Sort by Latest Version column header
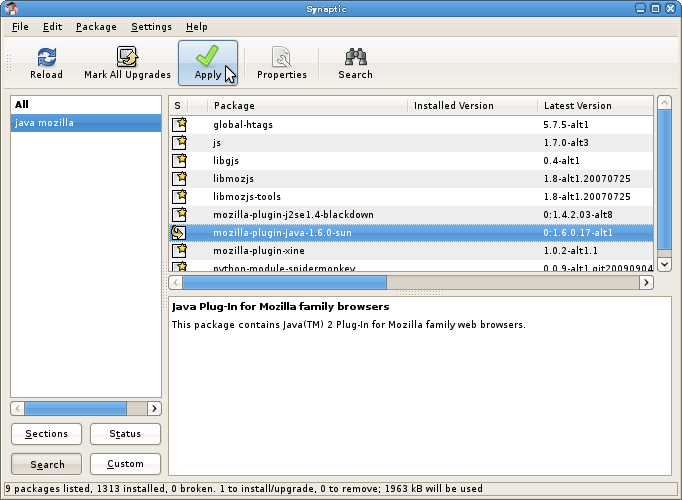Image resolution: width=682 pixels, height=500 pixels. coord(595,106)
